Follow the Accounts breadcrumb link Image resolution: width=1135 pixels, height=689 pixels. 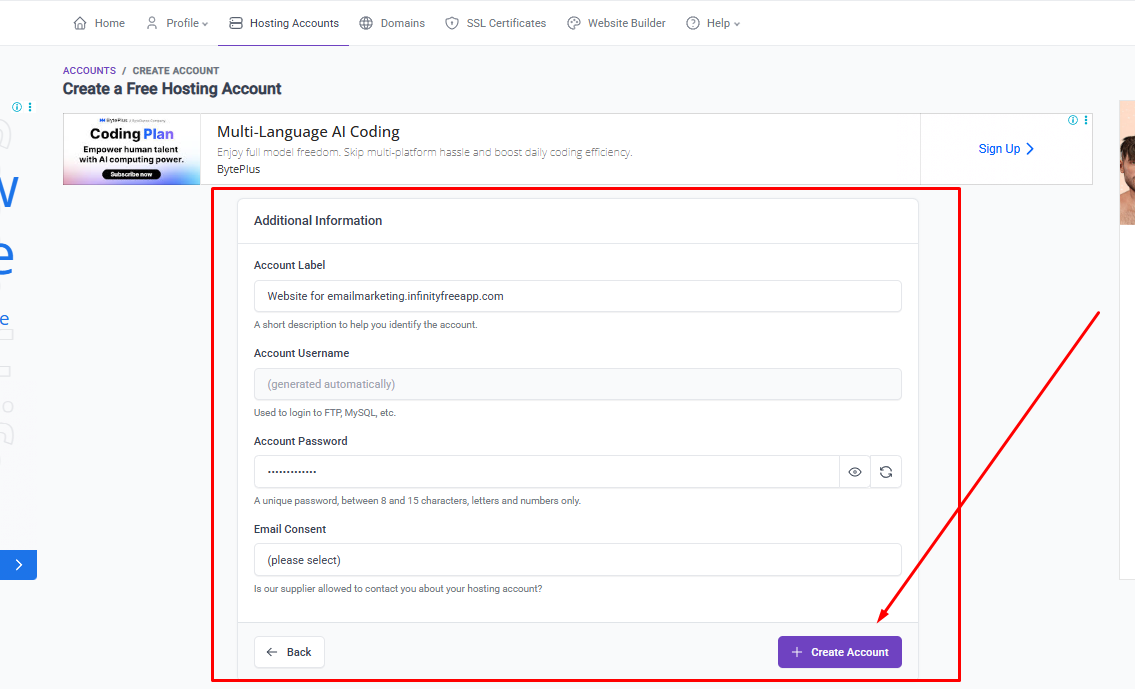[89, 71]
